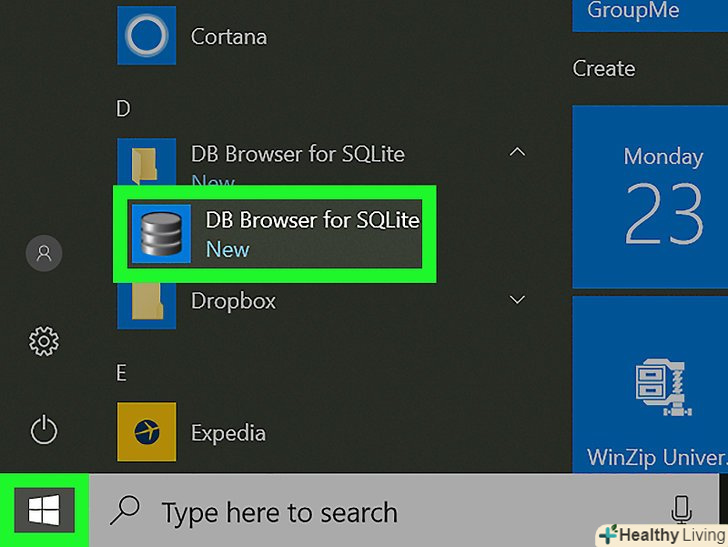Open the Power options button
The width and height of the screenshot is (728, 547).
(x=44, y=430)
